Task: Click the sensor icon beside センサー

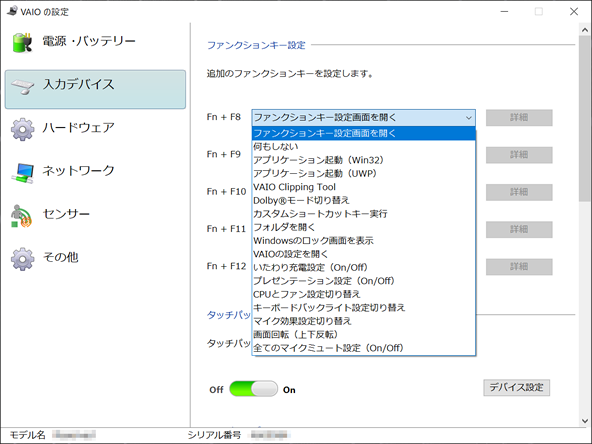Action: (x=21, y=216)
